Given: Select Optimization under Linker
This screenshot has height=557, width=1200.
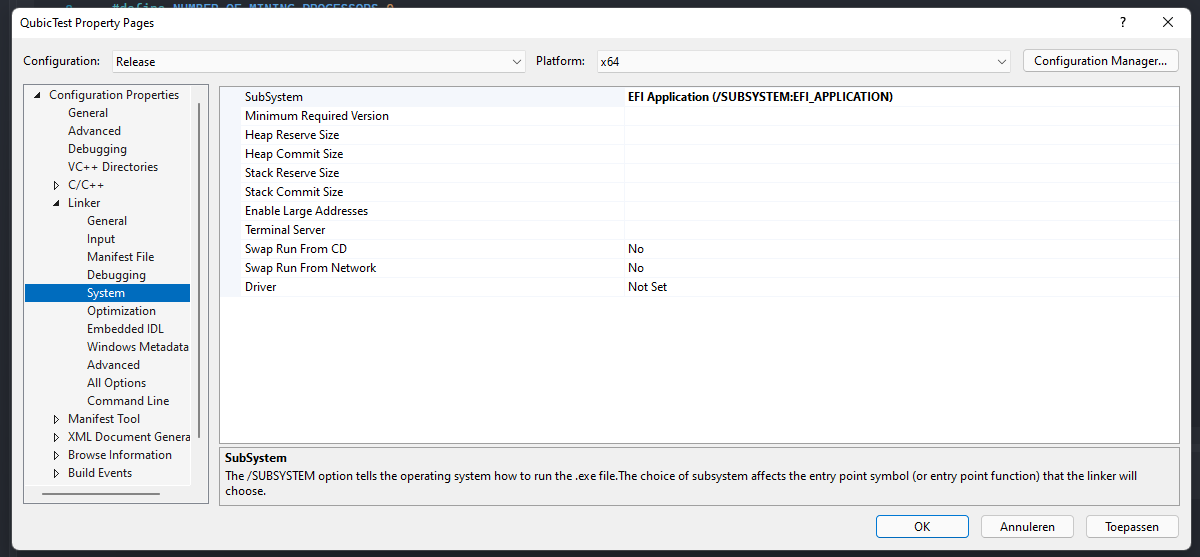Looking at the screenshot, I should [x=121, y=311].
